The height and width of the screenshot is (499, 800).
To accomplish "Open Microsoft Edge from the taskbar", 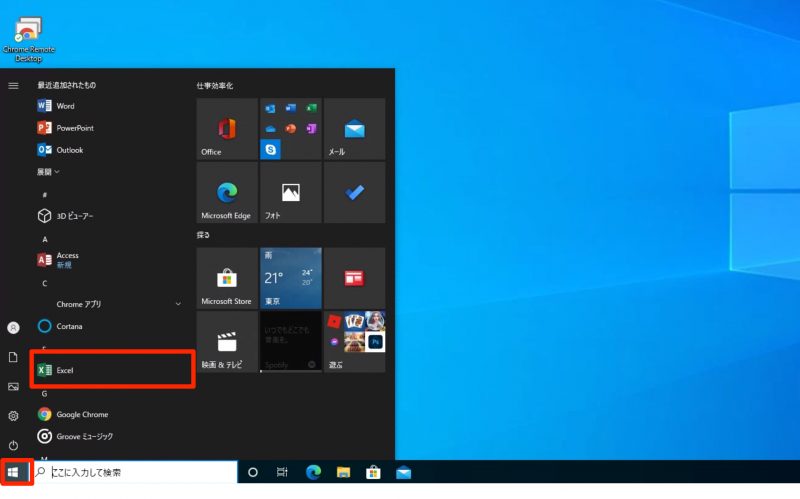I will click(313, 472).
